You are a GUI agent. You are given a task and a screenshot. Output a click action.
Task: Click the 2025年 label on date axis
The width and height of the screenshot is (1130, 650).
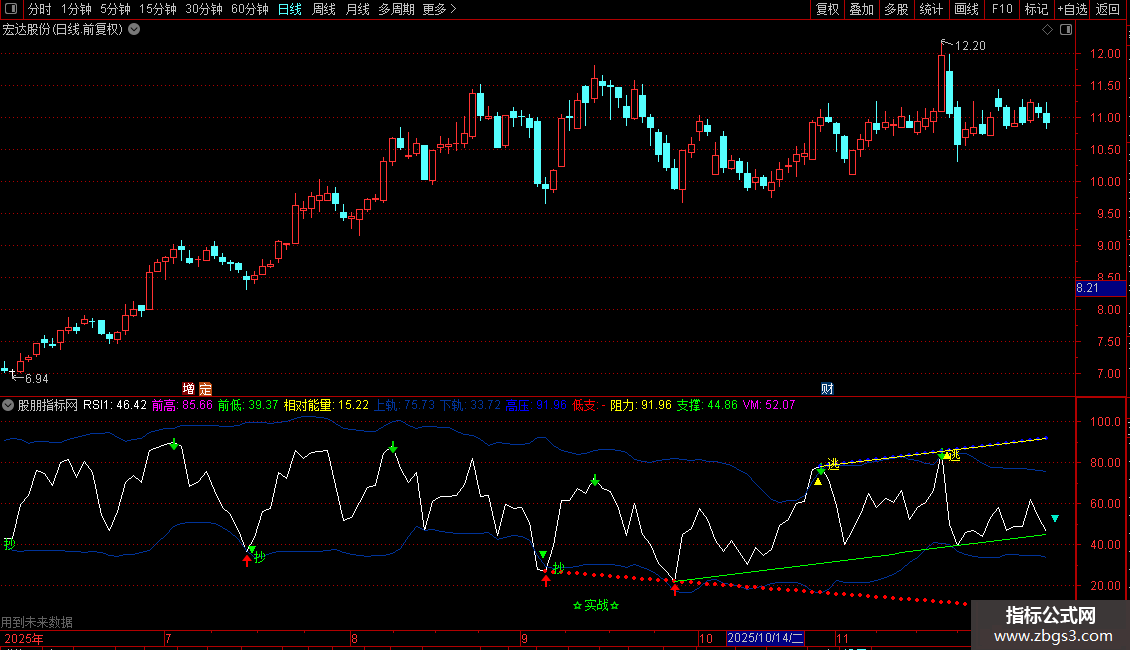tap(24, 638)
